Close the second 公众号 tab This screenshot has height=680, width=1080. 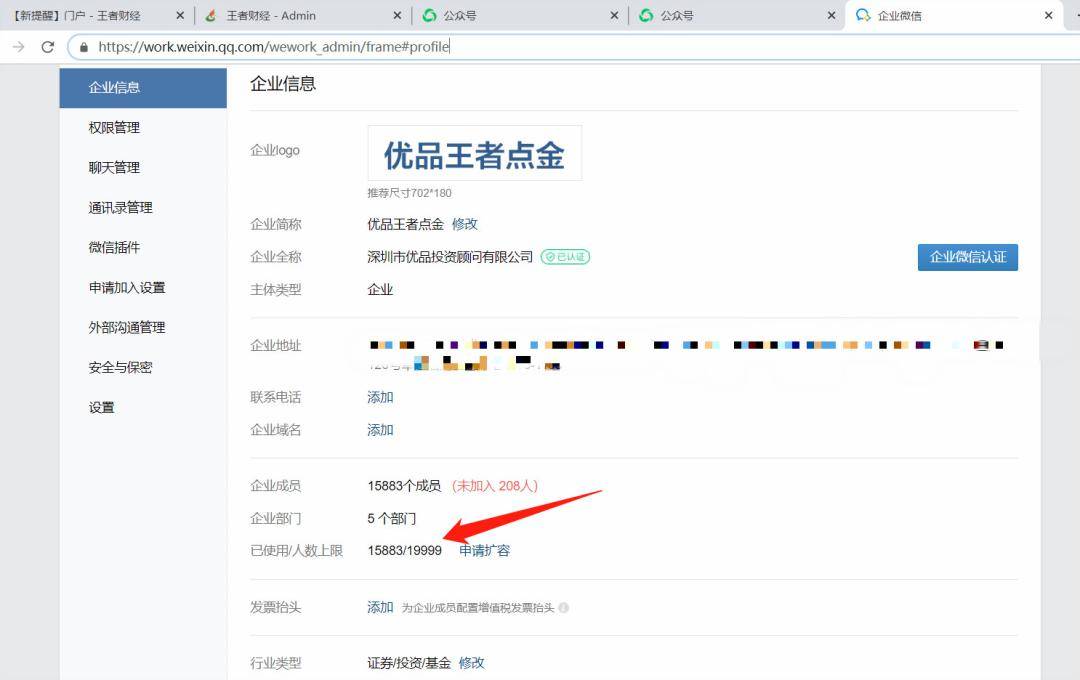(831, 15)
